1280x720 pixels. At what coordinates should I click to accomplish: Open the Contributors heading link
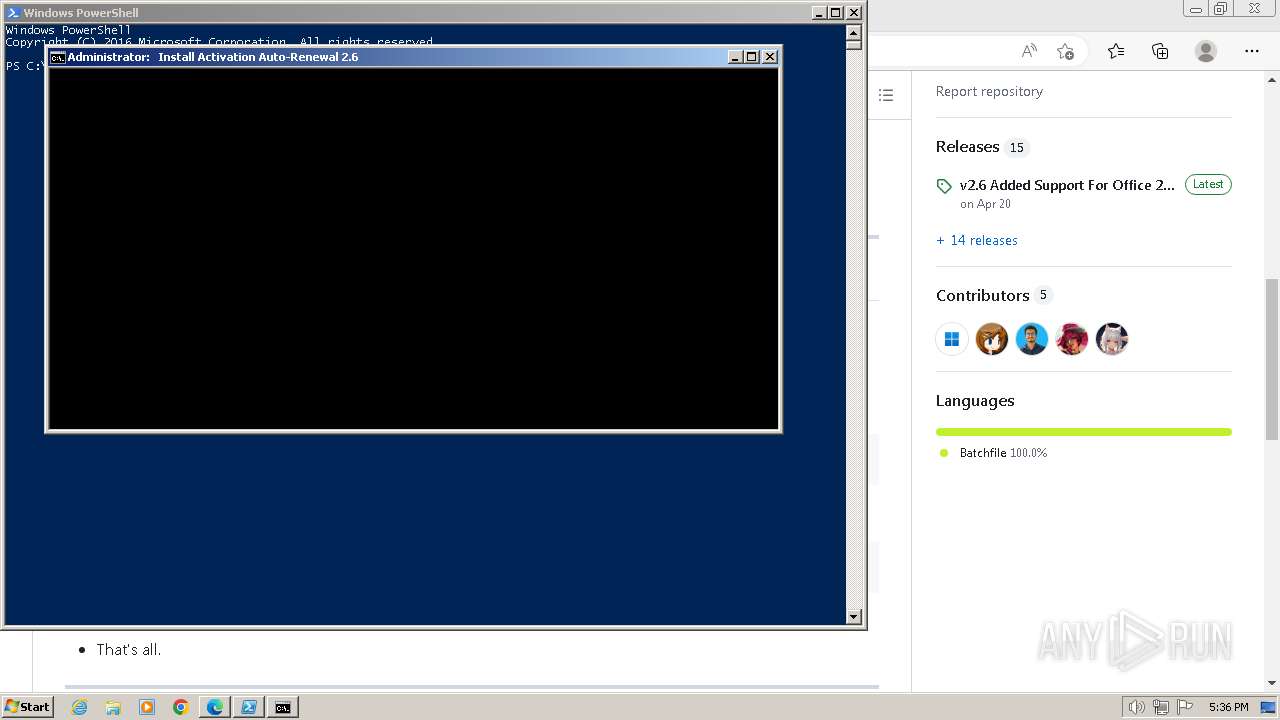pos(982,295)
